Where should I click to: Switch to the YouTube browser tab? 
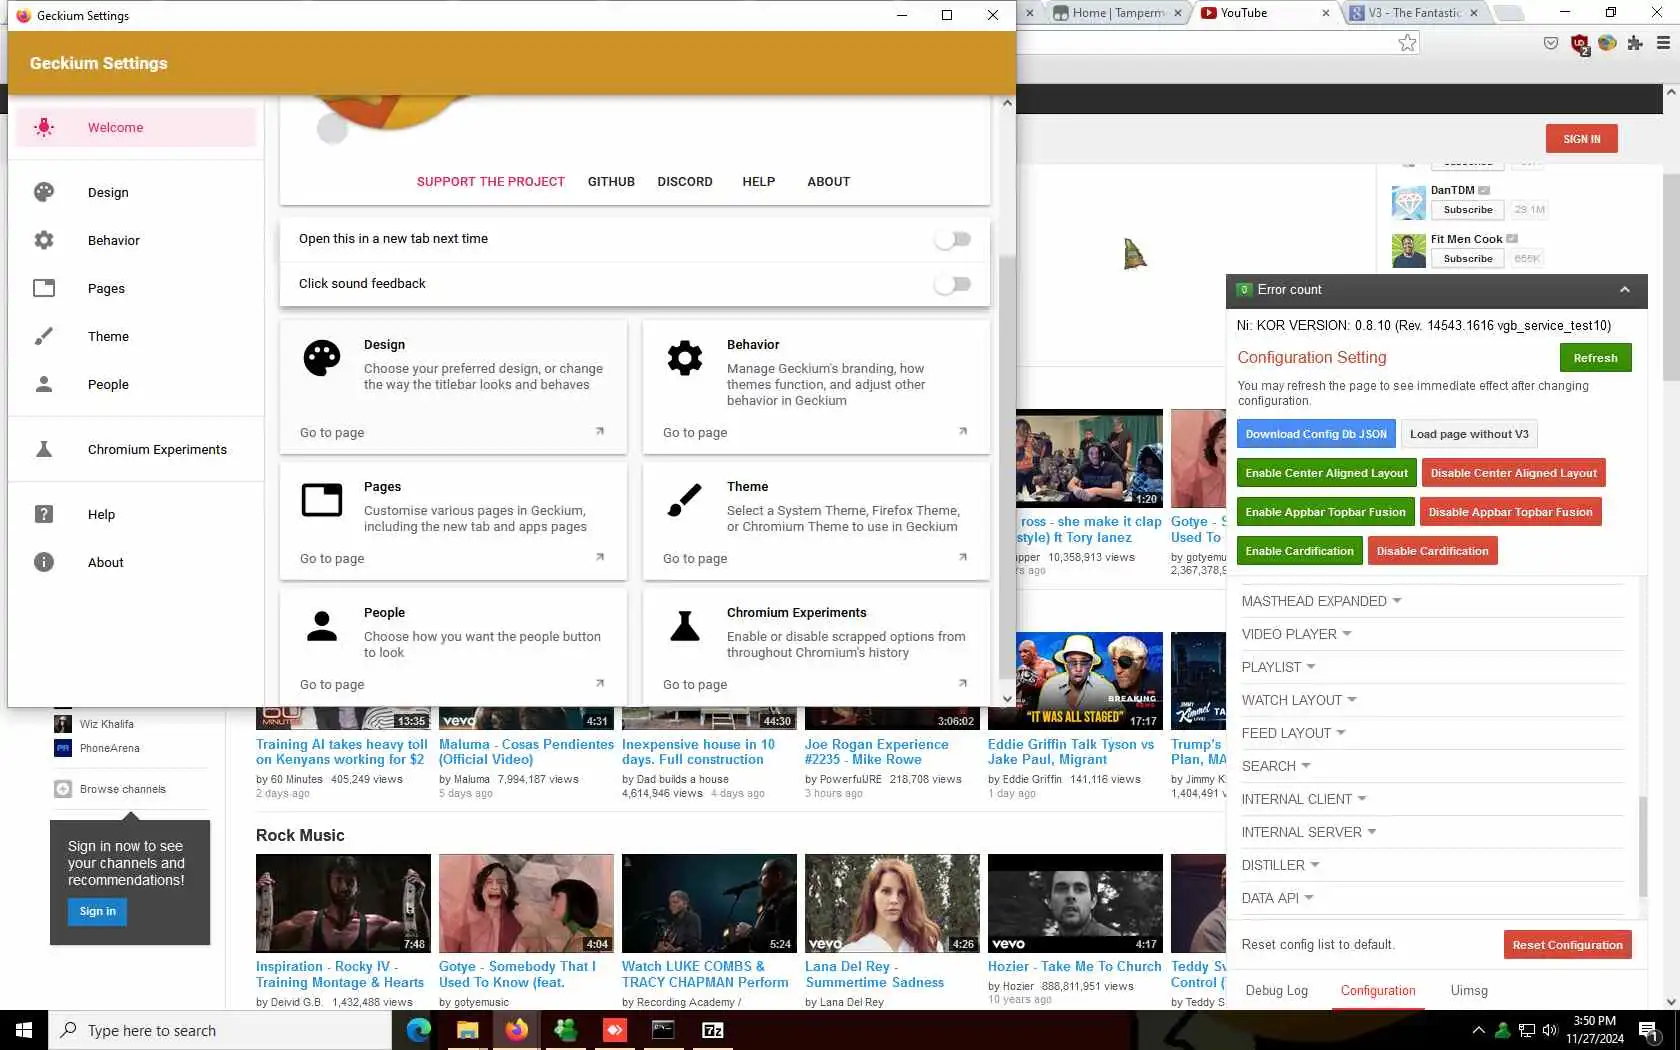click(1266, 13)
